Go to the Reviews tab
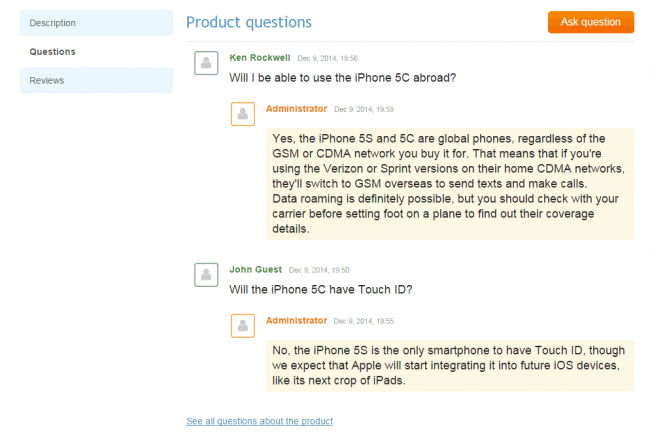 pos(96,80)
